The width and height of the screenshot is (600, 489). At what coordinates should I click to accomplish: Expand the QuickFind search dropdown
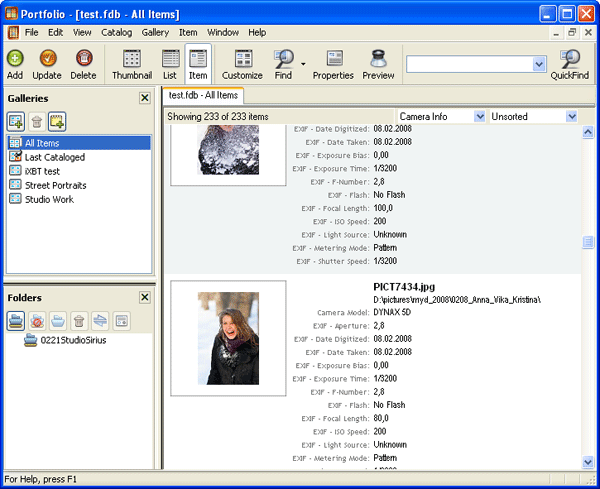pyautogui.click(x=539, y=64)
